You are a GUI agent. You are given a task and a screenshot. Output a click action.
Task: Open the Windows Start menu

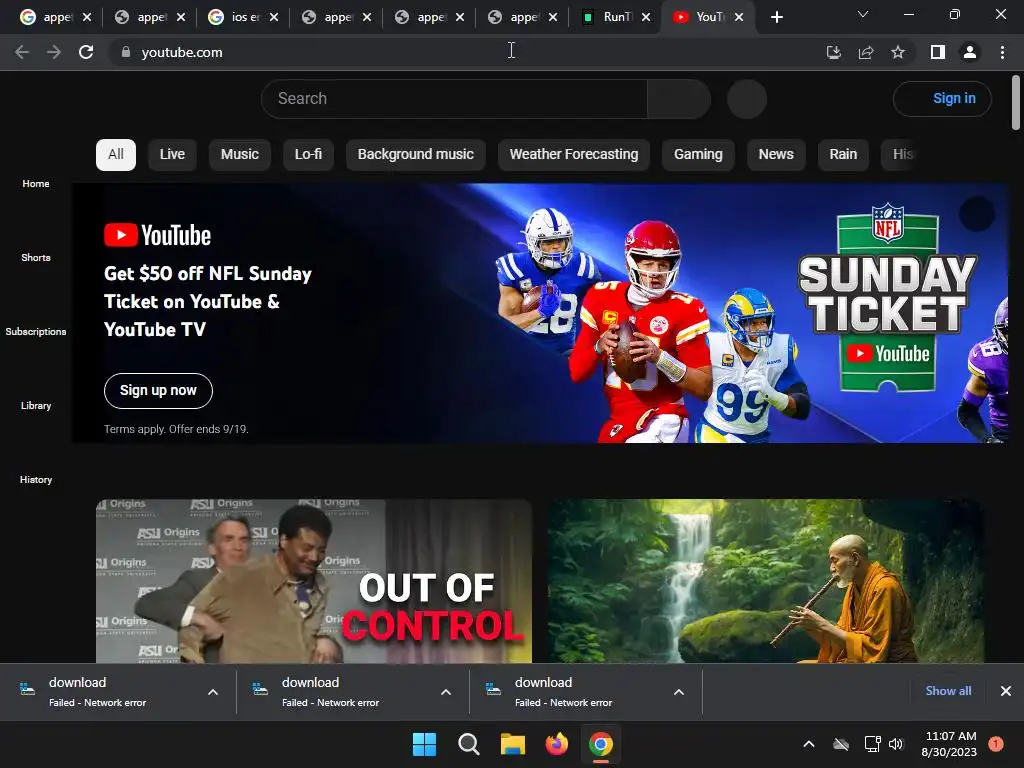(x=424, y=744)
